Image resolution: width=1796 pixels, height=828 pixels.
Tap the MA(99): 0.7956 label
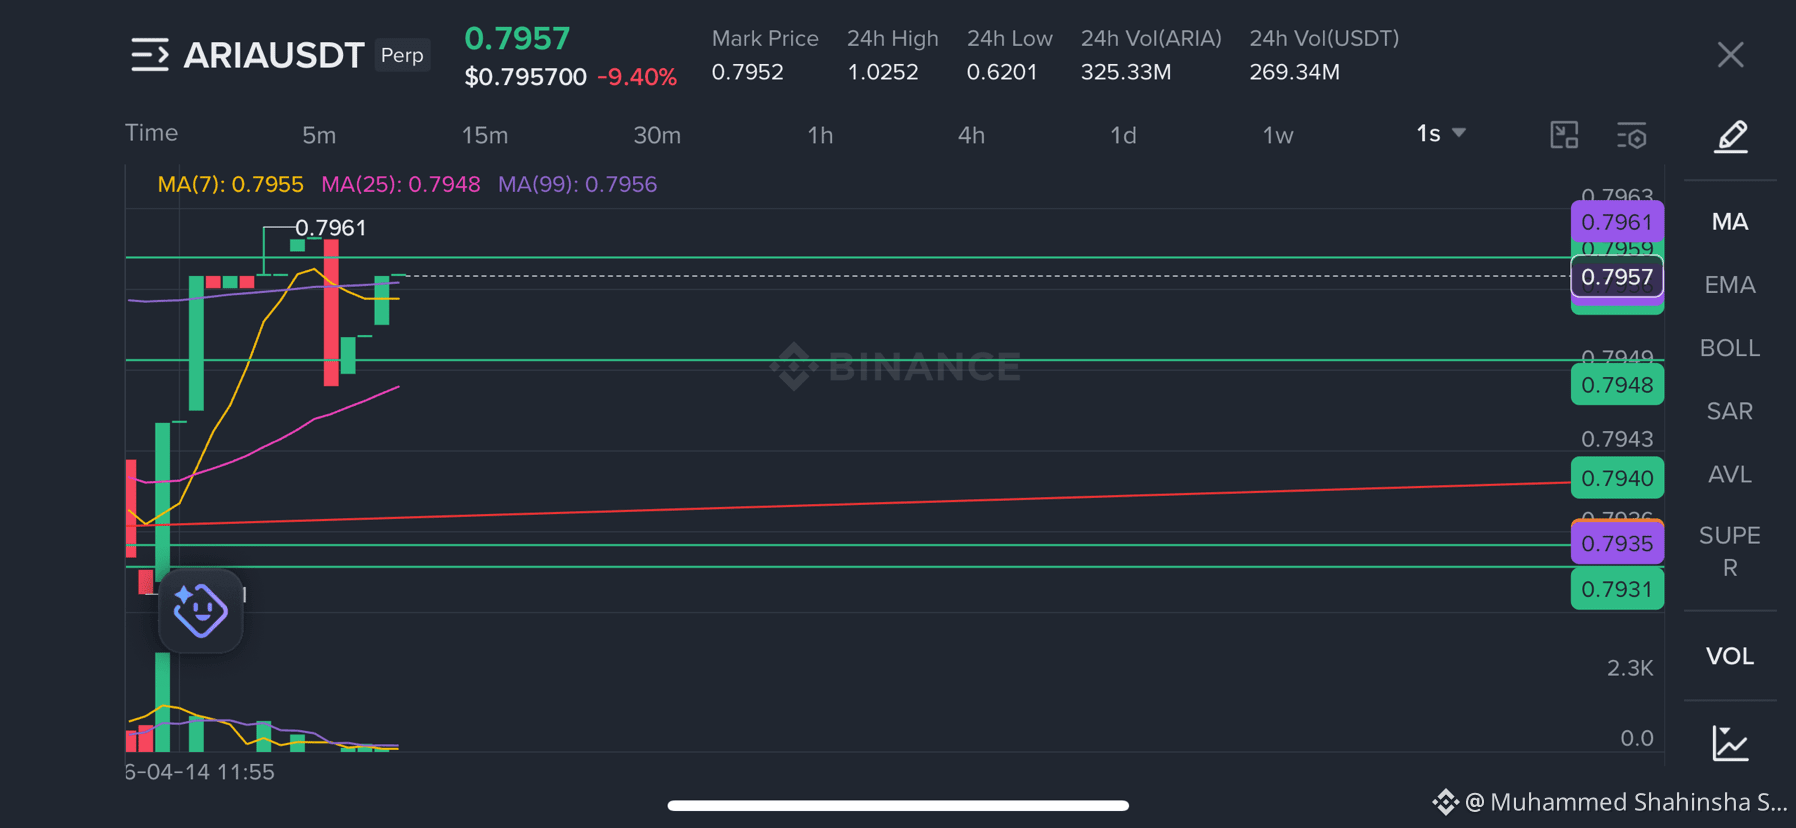point(577,184)
